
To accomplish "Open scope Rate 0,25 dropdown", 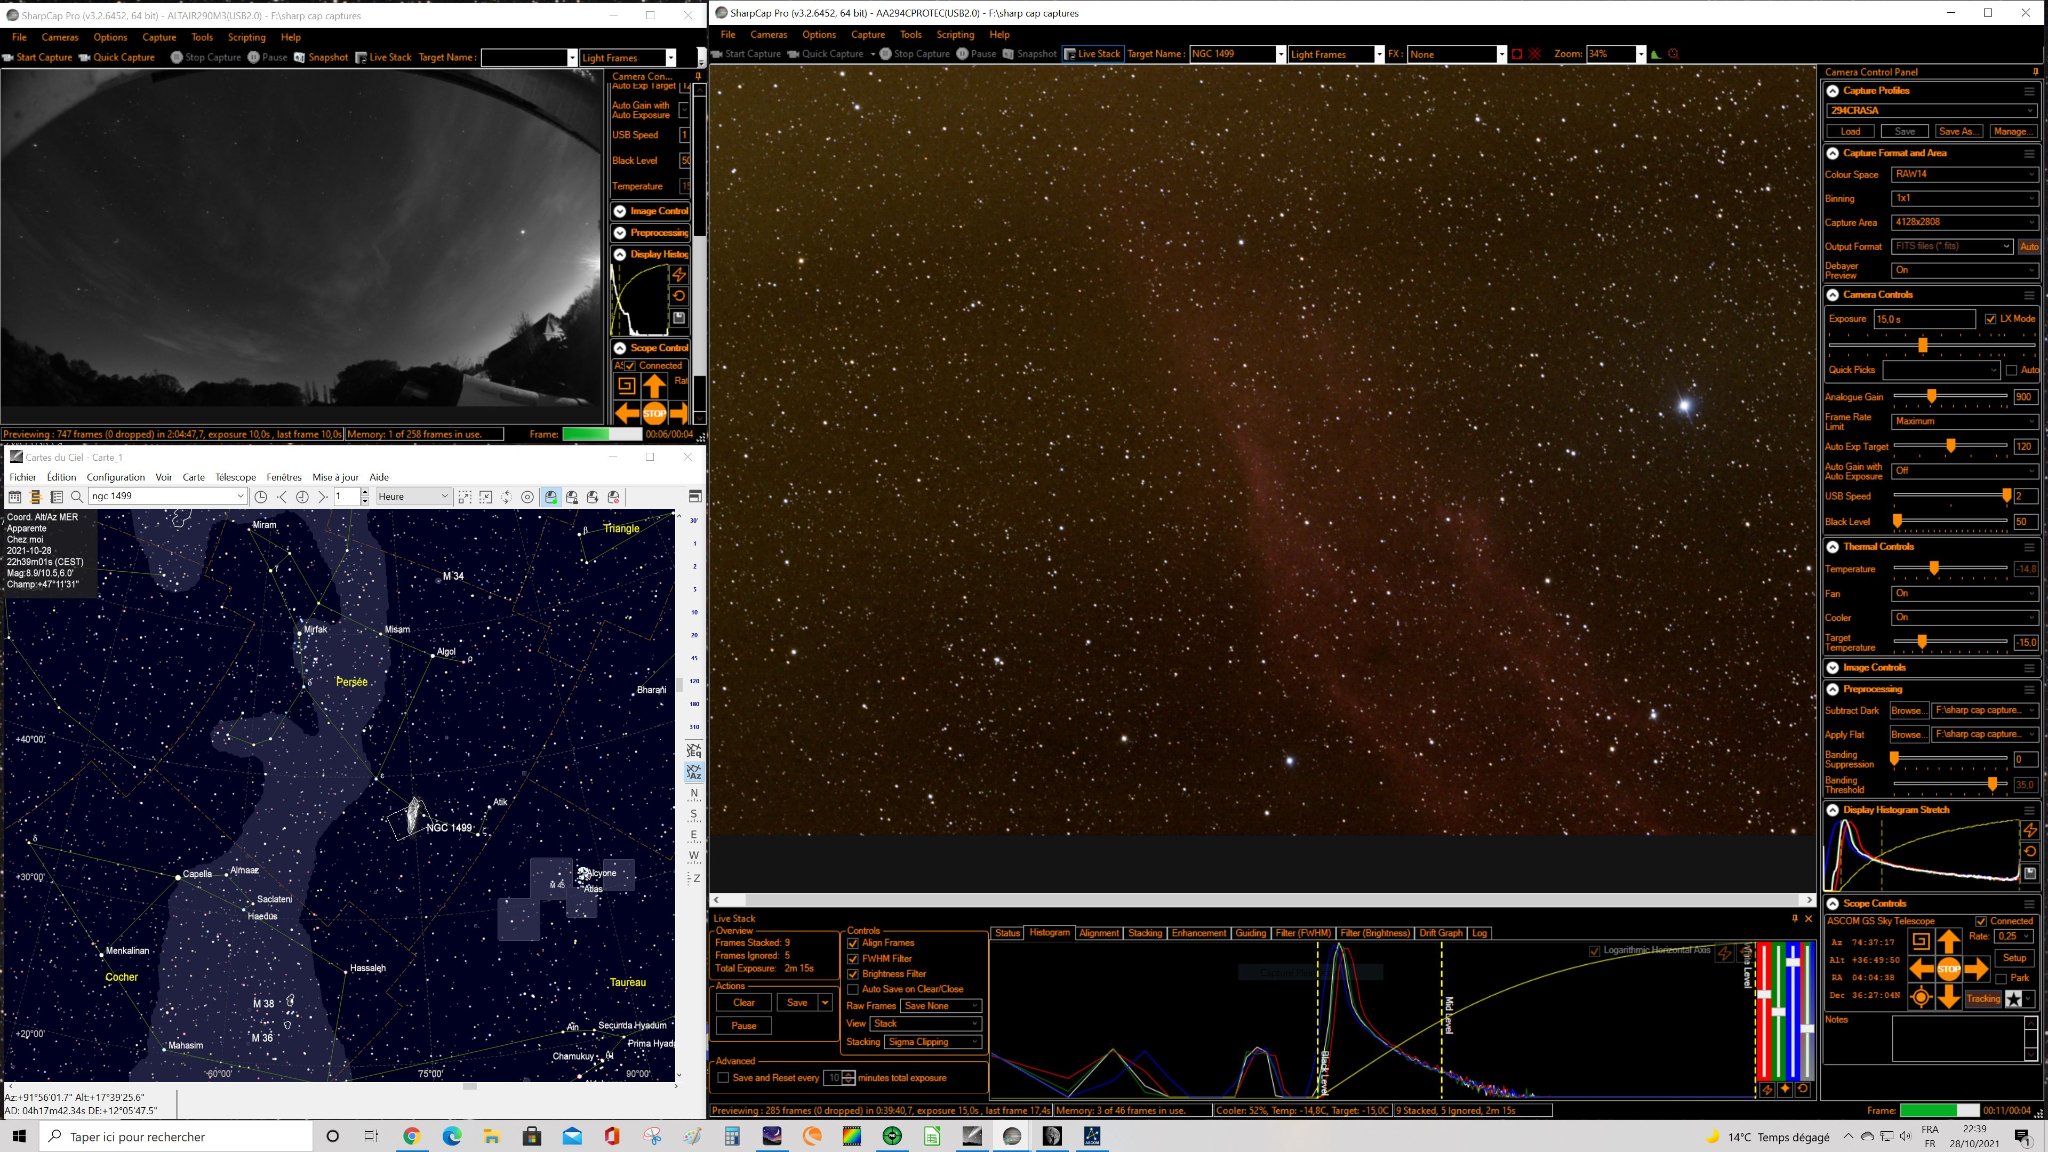I will point(2013,936).
